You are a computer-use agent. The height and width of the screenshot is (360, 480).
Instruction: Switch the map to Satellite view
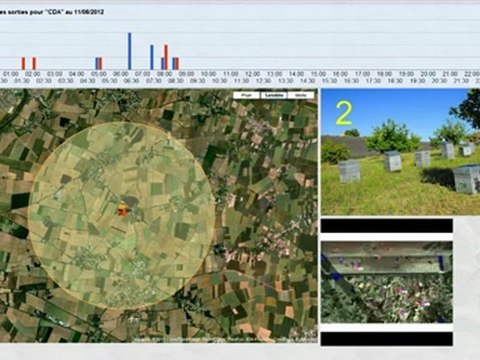pos(274,95)
